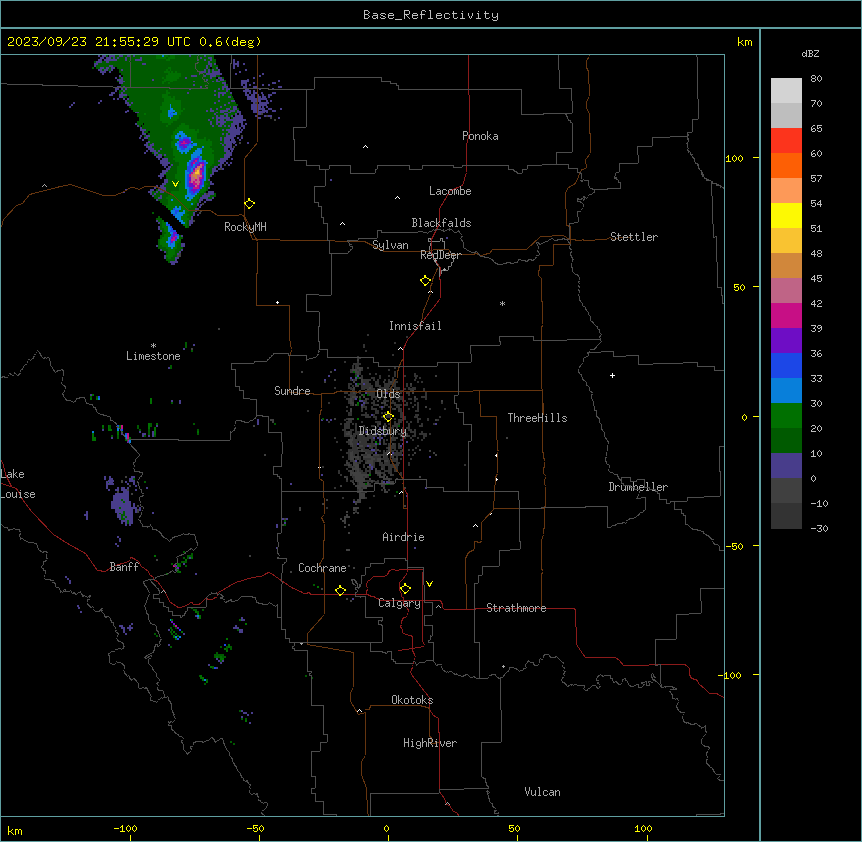This screenshot has height=842, width=862.
Task: Click the white plus marker north of Drumheller
Action: click(612, 375)
